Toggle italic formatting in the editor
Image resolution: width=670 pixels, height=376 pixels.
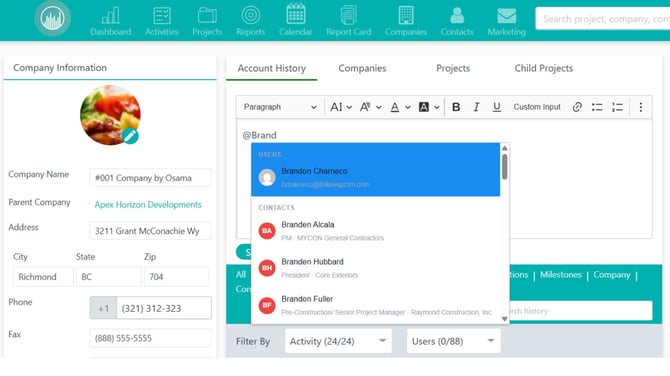[x=476, y=107]
